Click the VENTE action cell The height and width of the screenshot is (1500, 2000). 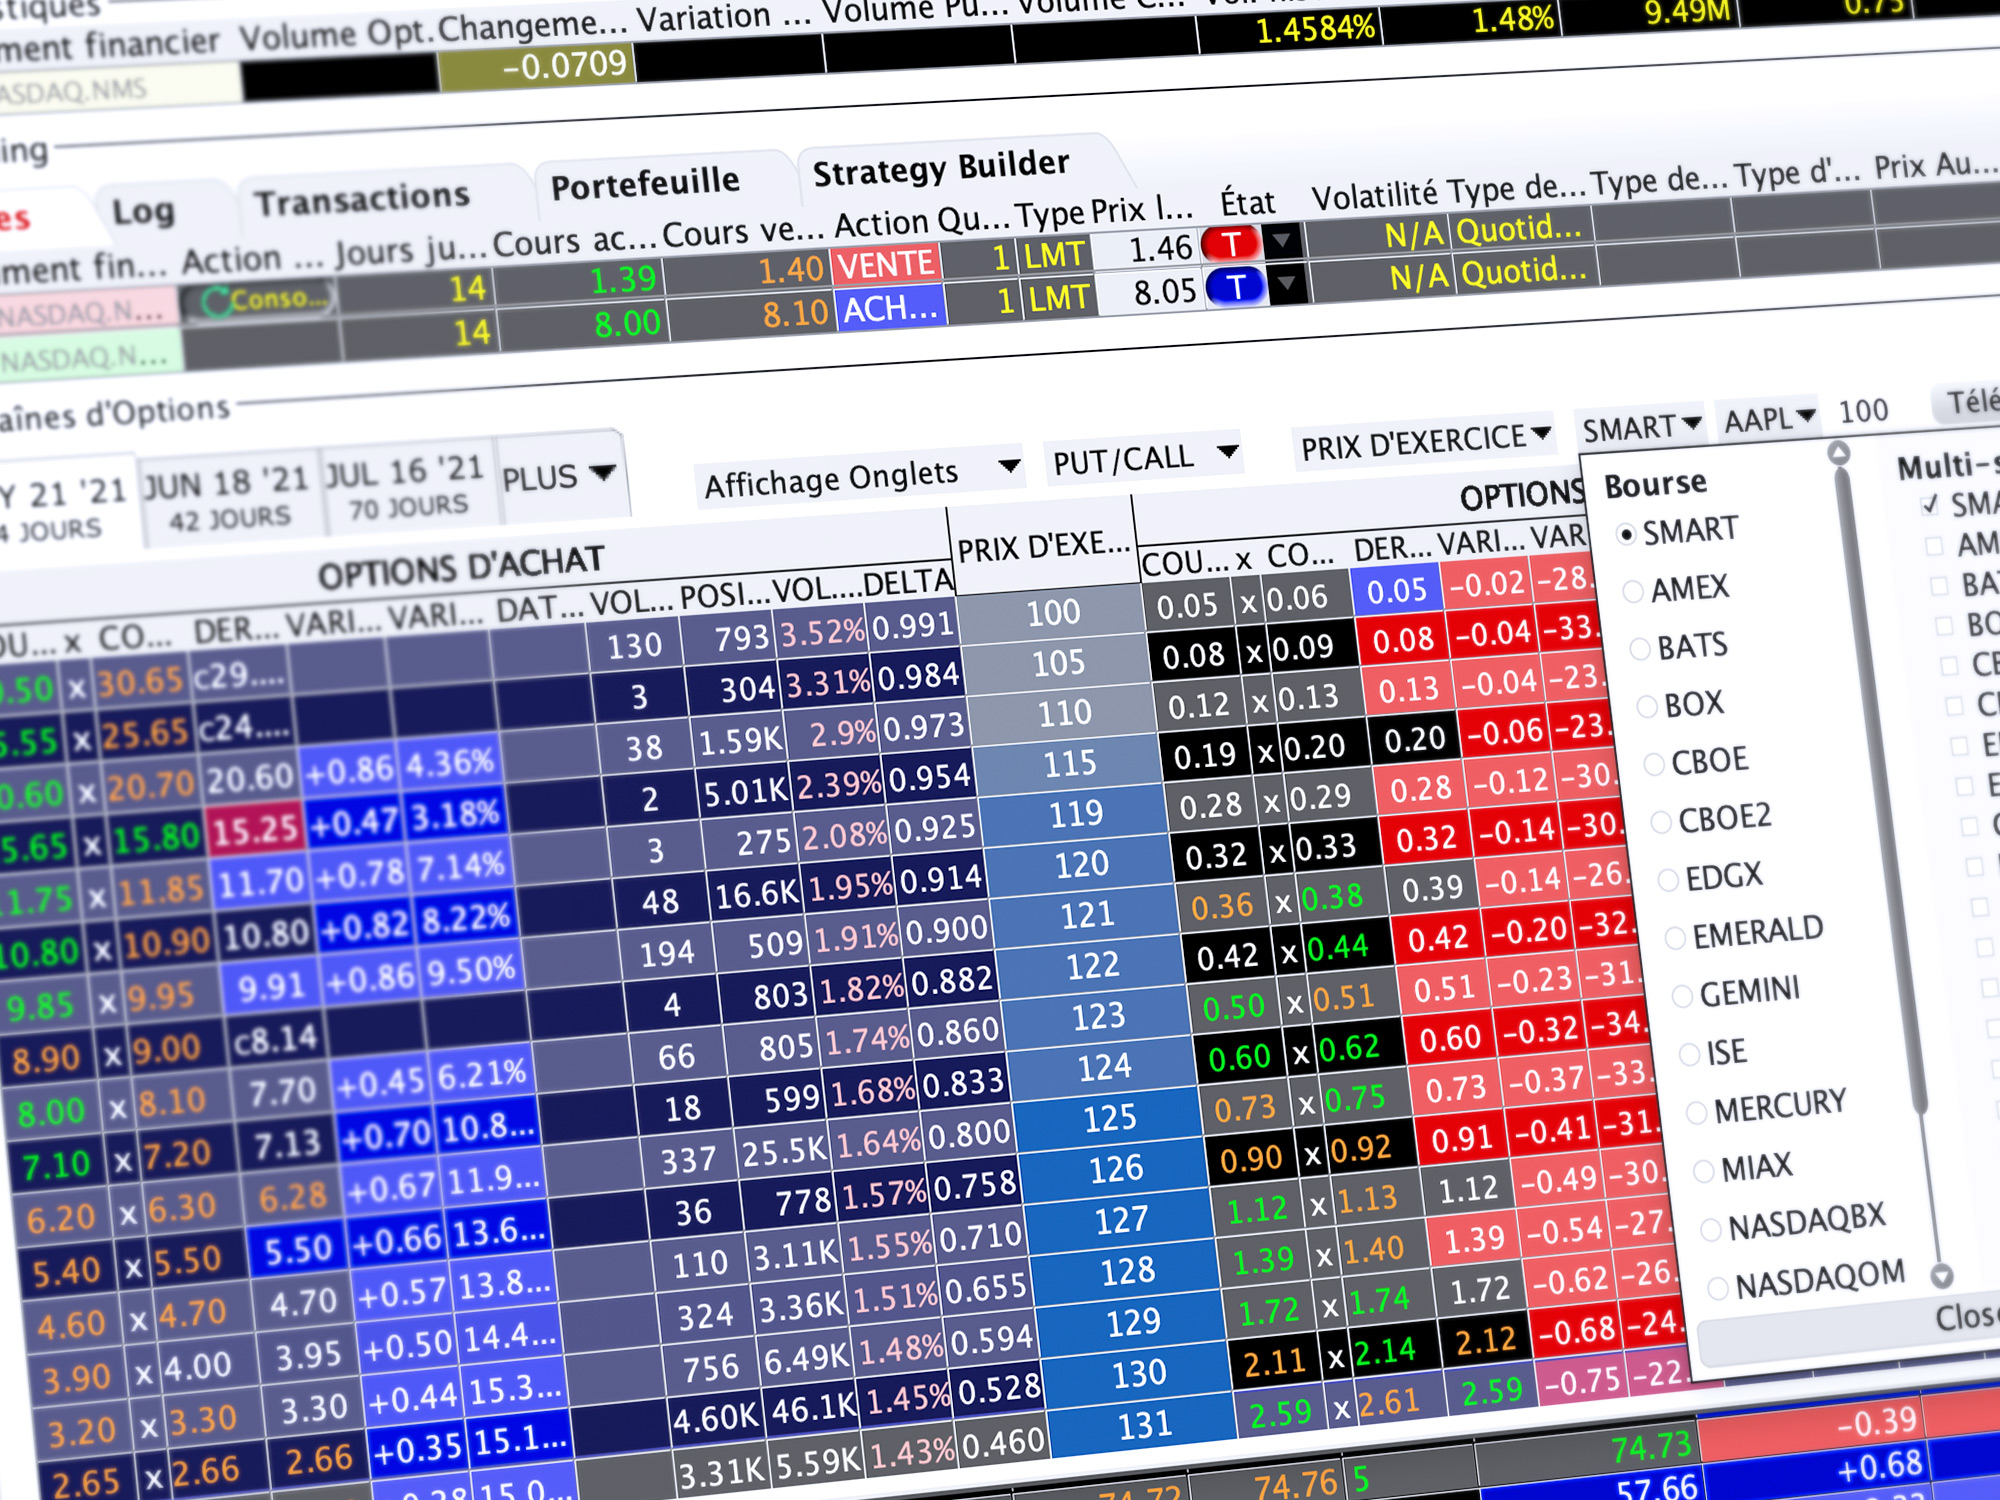tap(886, 264)
